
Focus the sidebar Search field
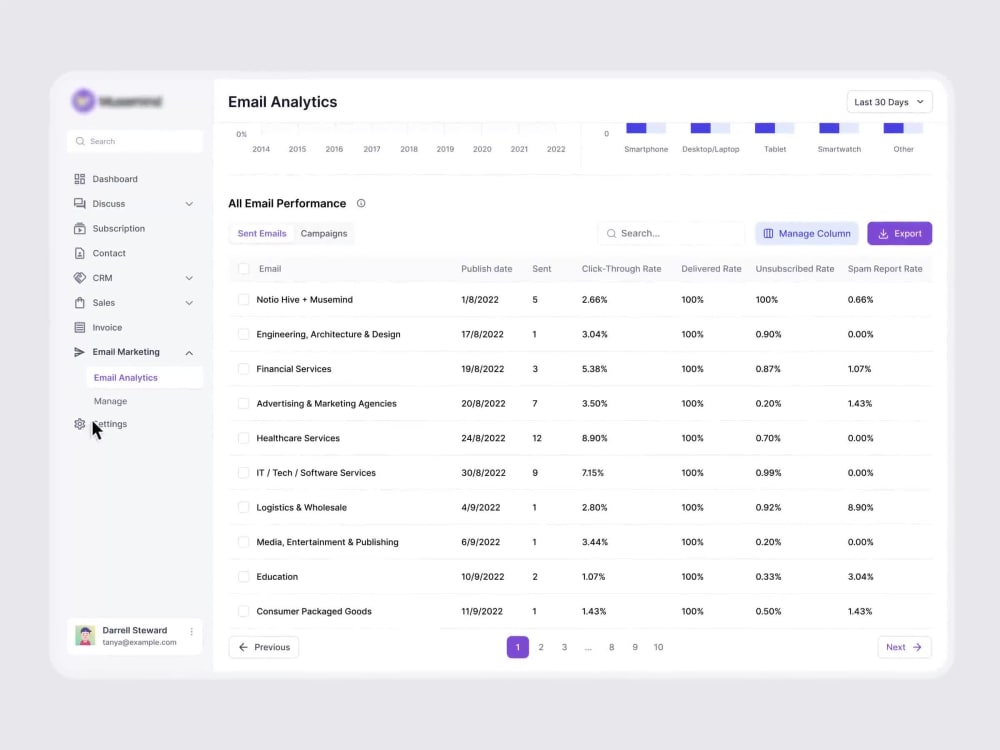[135, 142]
